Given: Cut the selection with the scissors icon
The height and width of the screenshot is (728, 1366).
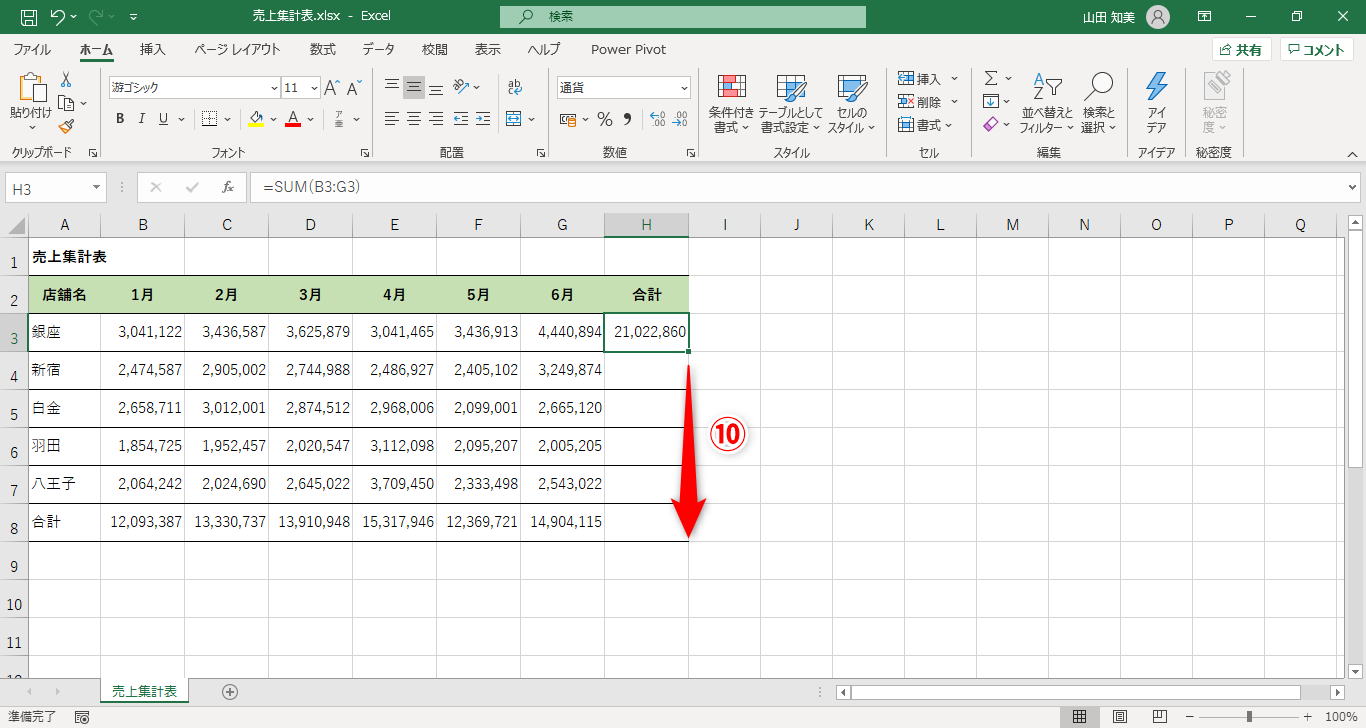Looking at the screenshot, I should [x=66, y=80].
